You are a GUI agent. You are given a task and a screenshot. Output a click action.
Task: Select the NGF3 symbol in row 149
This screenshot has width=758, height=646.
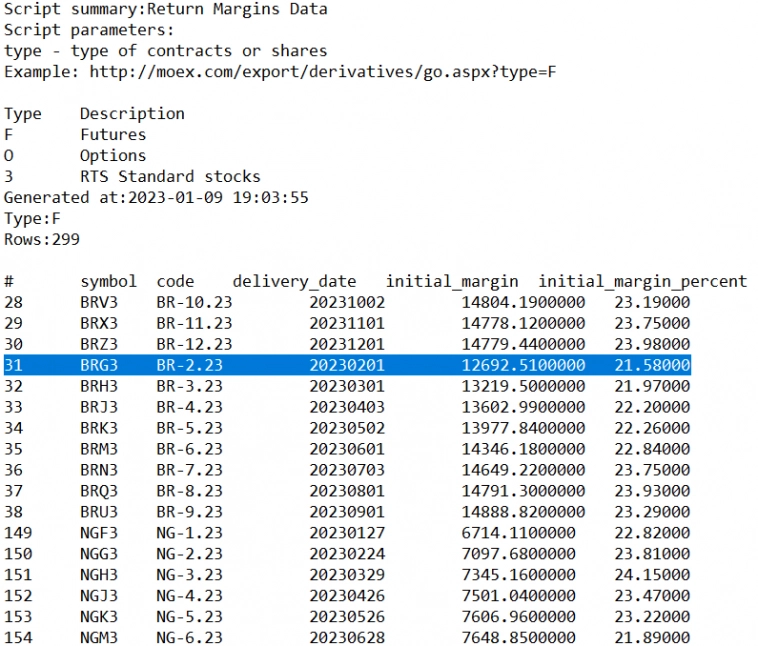[99, 533]
